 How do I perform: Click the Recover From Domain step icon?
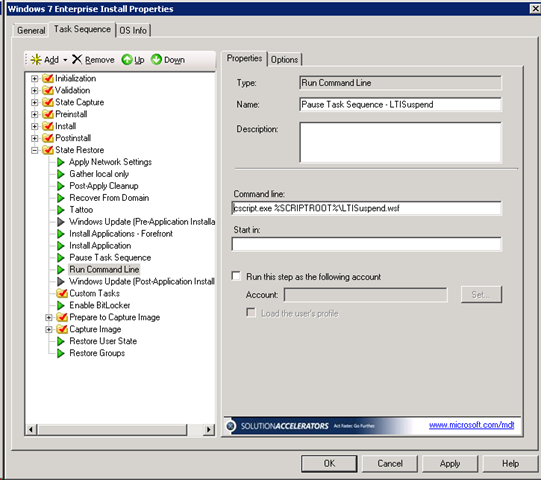(x=61, y=198)
